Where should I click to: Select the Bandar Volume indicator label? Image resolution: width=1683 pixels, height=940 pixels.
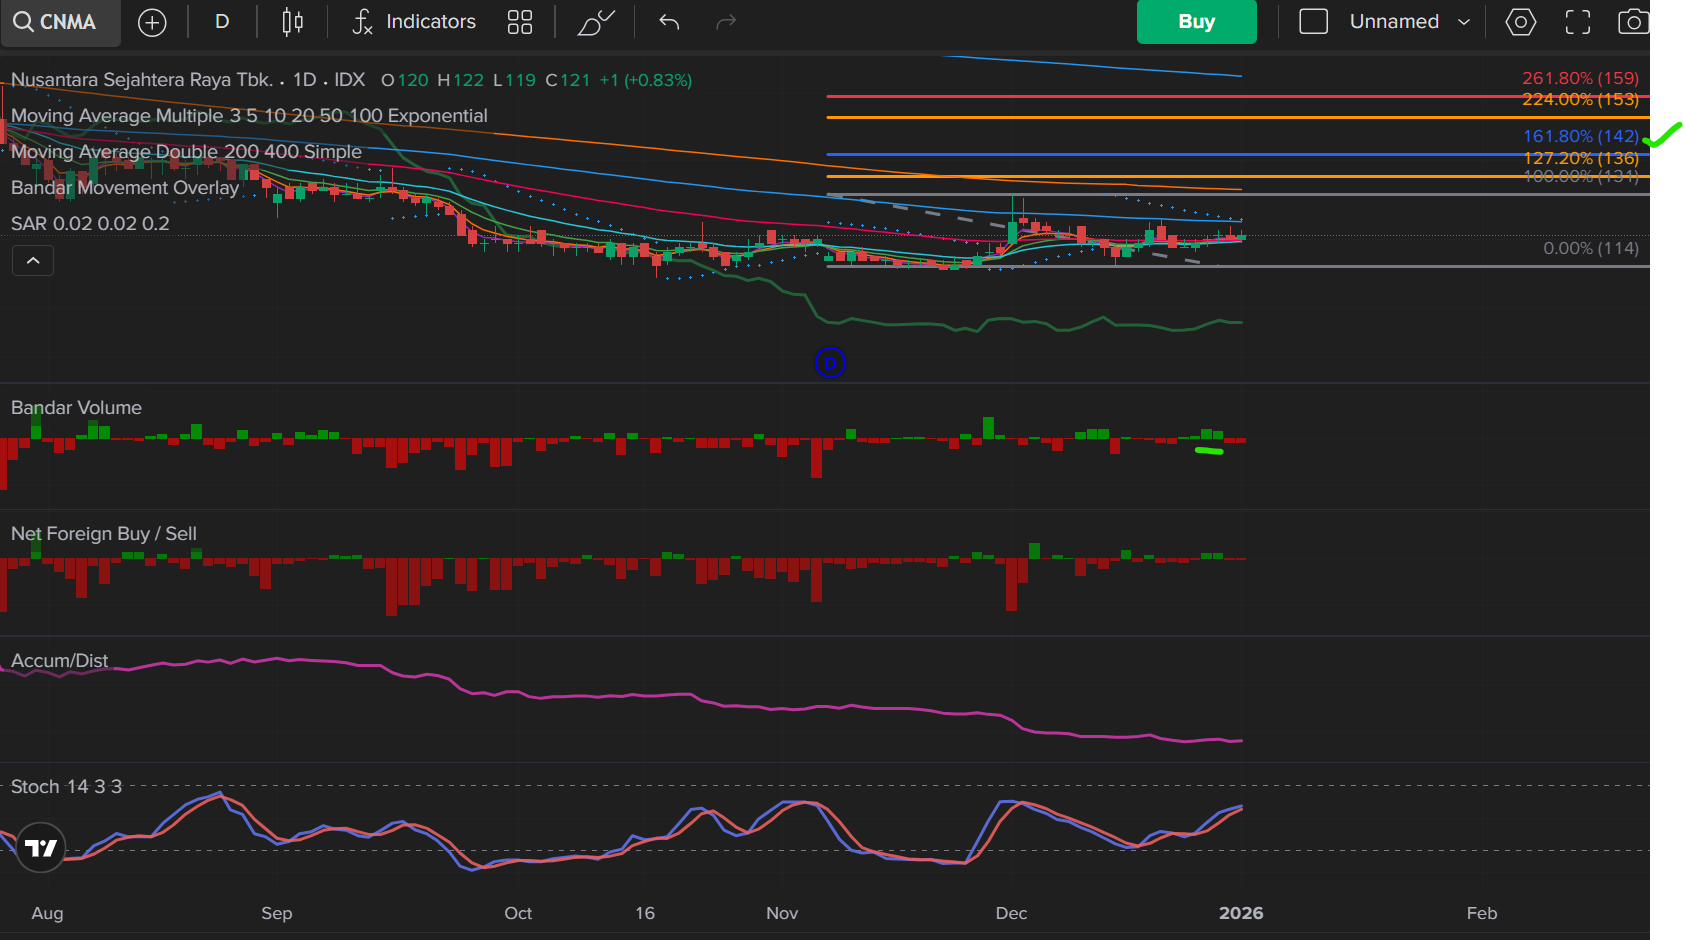tap(76, 408)
